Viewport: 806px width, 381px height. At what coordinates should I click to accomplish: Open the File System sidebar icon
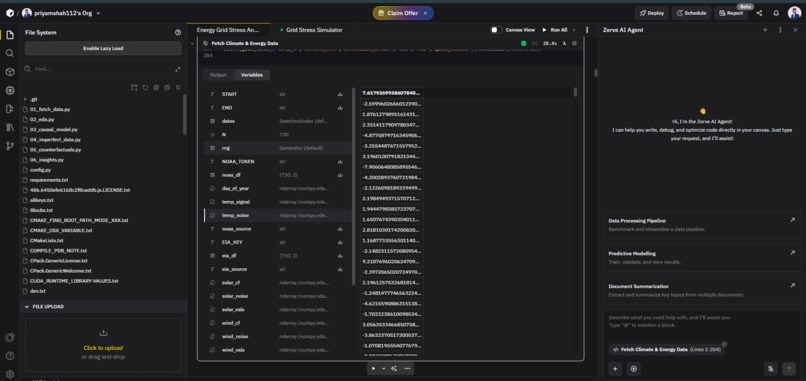[x=10, y=35]
